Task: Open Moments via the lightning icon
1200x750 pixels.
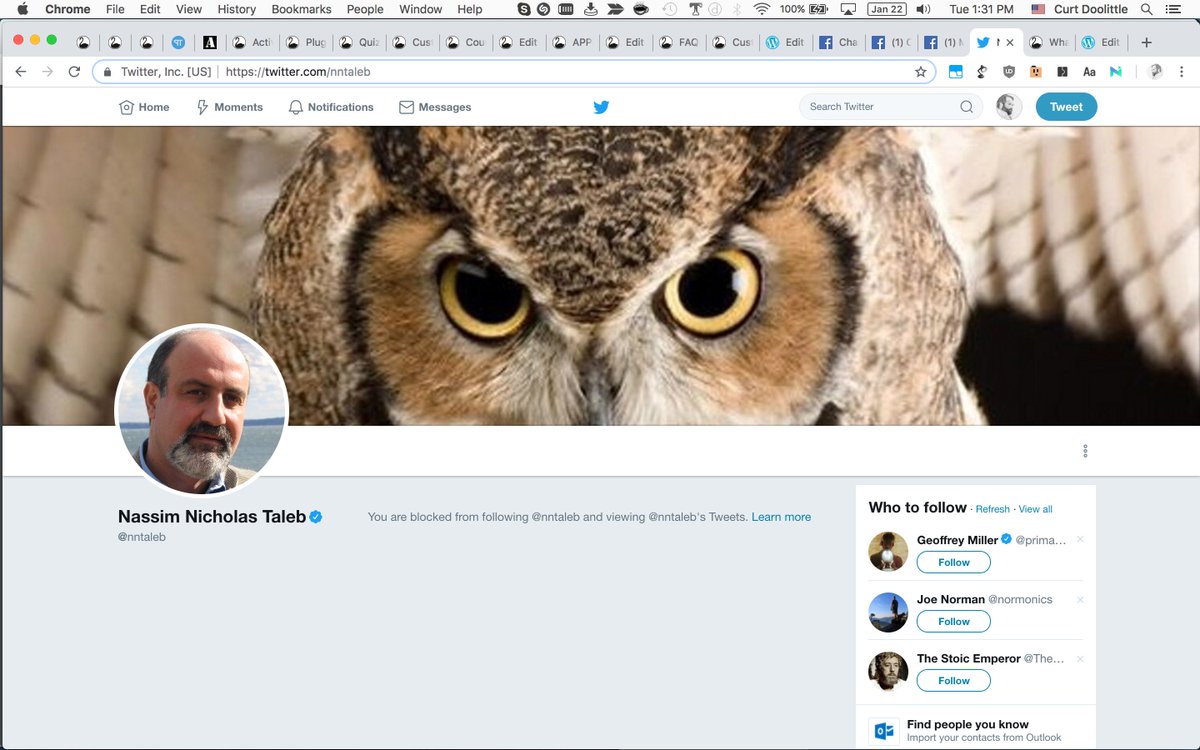Action: (201, 107)
